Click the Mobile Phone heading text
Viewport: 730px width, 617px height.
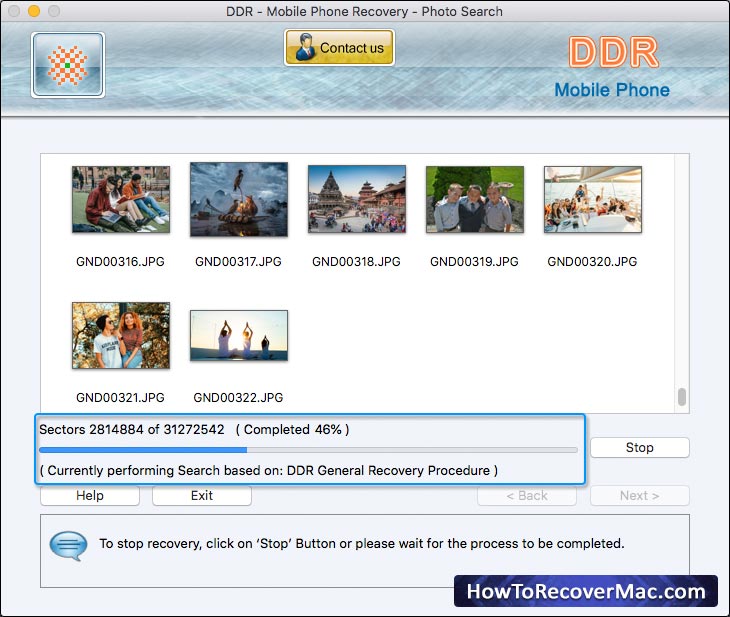612,90
